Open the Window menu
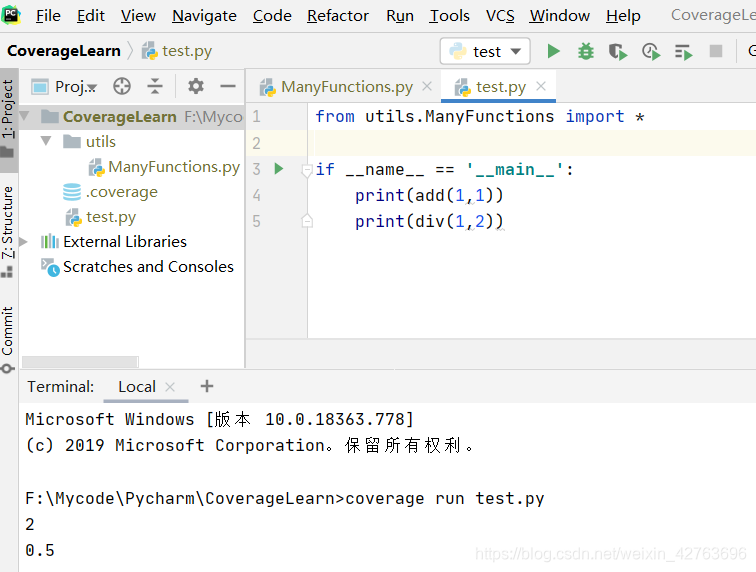756x572 pixels. click(x=559, y=16)
